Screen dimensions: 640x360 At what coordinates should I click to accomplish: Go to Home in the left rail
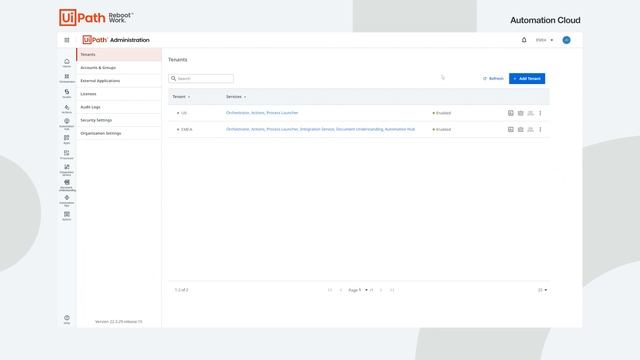click(67, 63)
